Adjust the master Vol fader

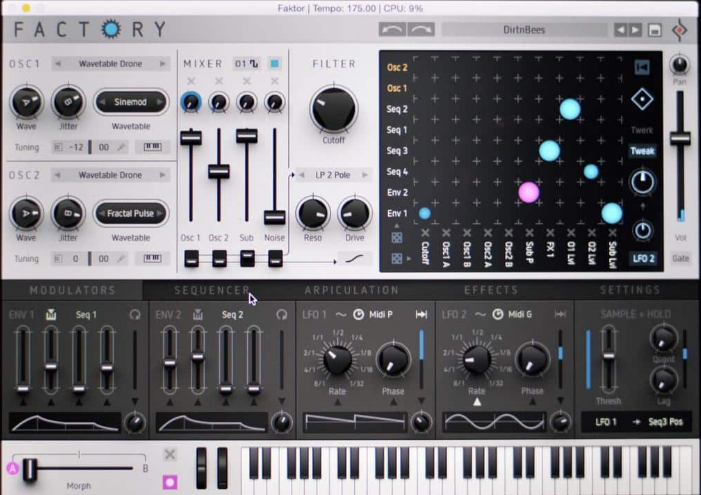[680, 138]
